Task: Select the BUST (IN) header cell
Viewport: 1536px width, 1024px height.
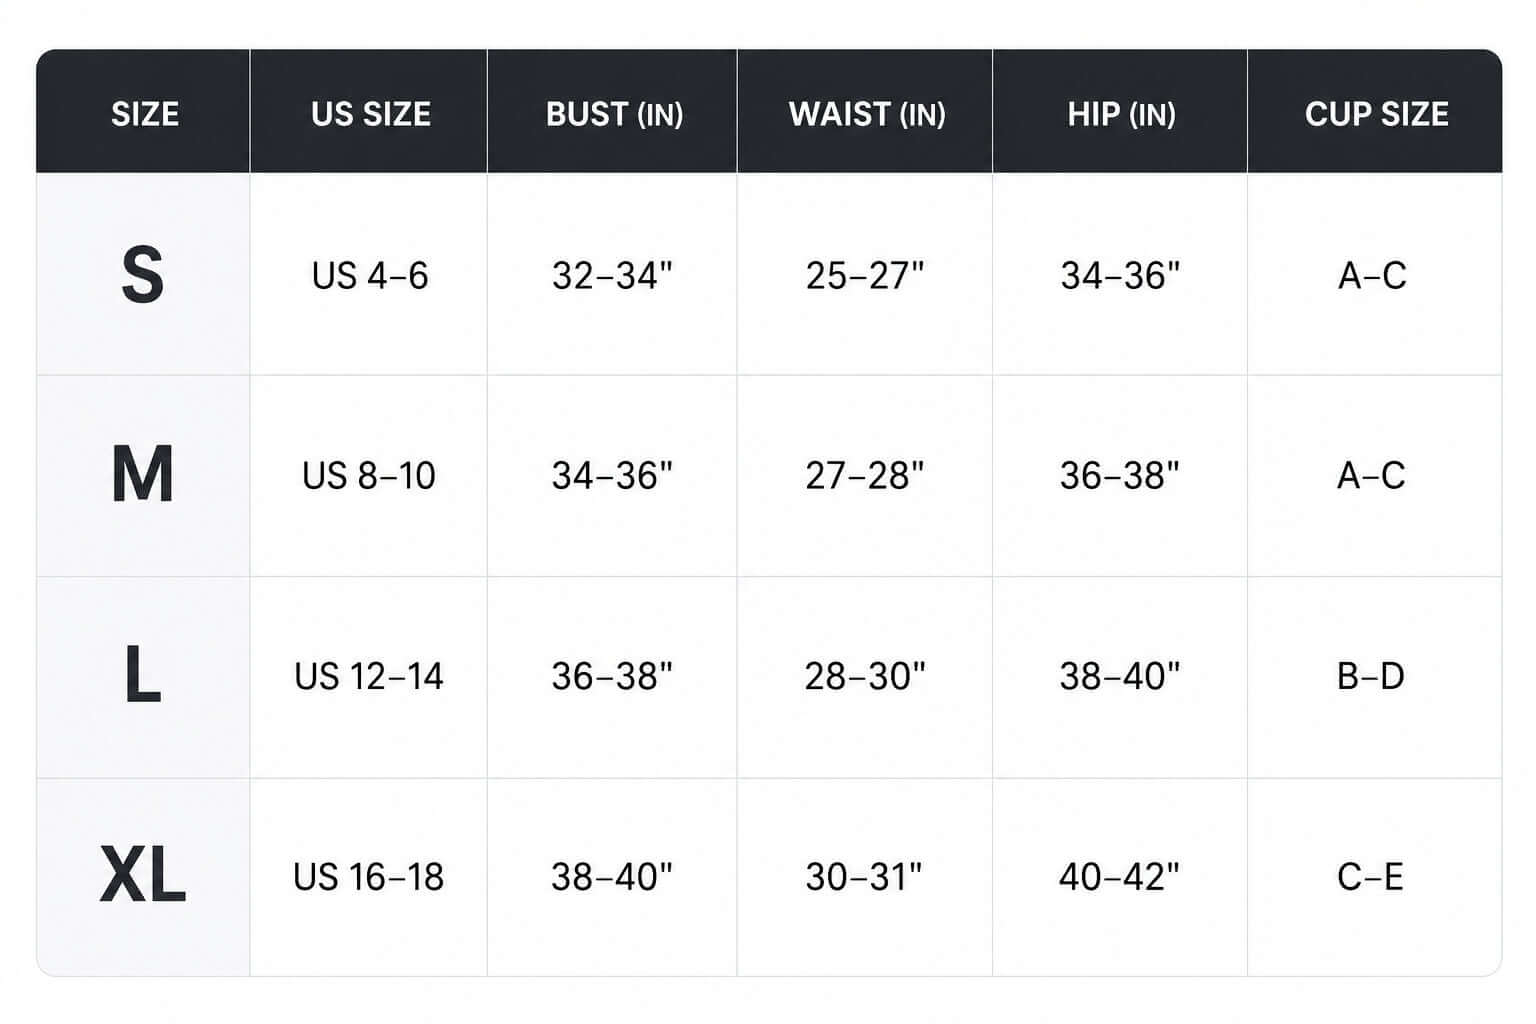Action: coord(613,112)
